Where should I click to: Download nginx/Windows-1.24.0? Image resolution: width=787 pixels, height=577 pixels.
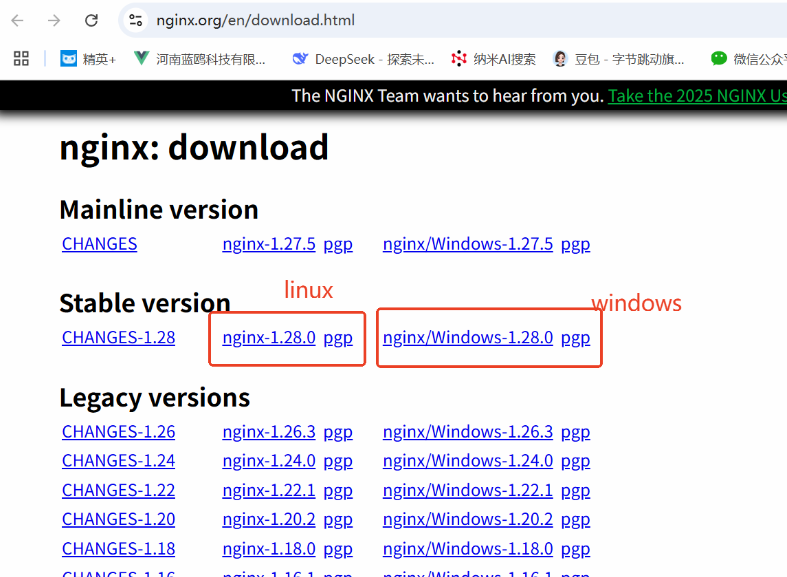468,461
